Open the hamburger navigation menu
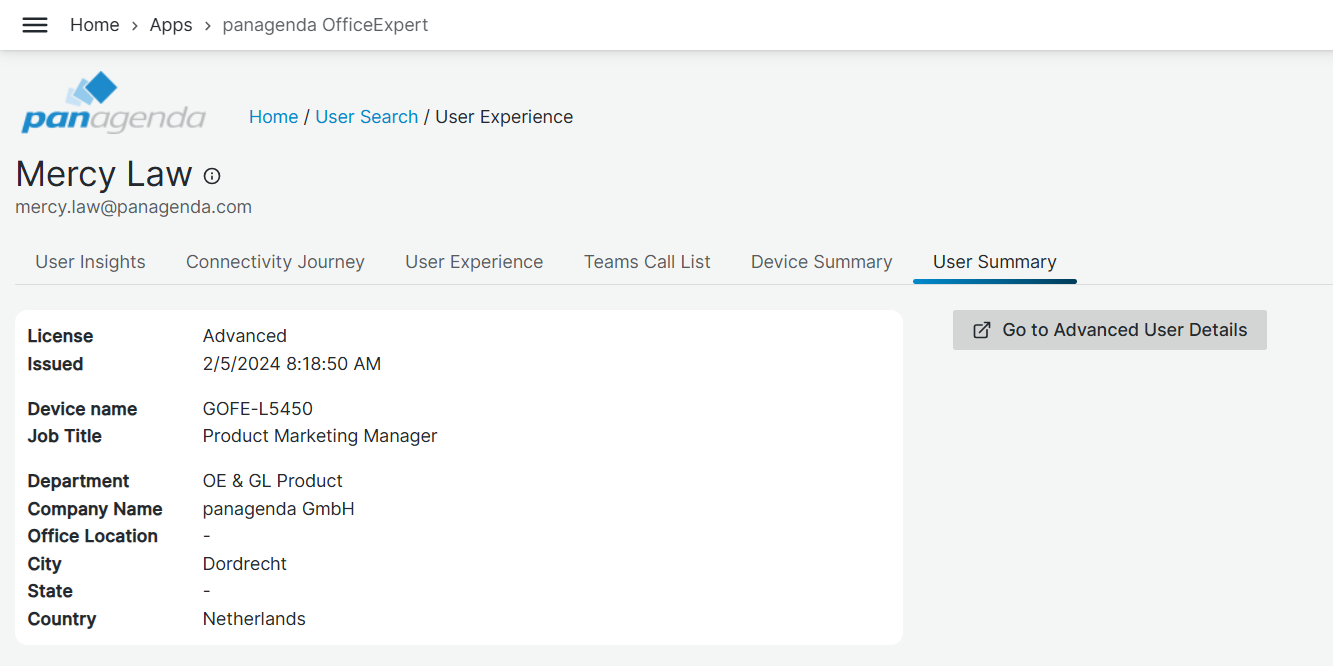This screenshot has width=1333, height=666. click(x=35, y=25)
